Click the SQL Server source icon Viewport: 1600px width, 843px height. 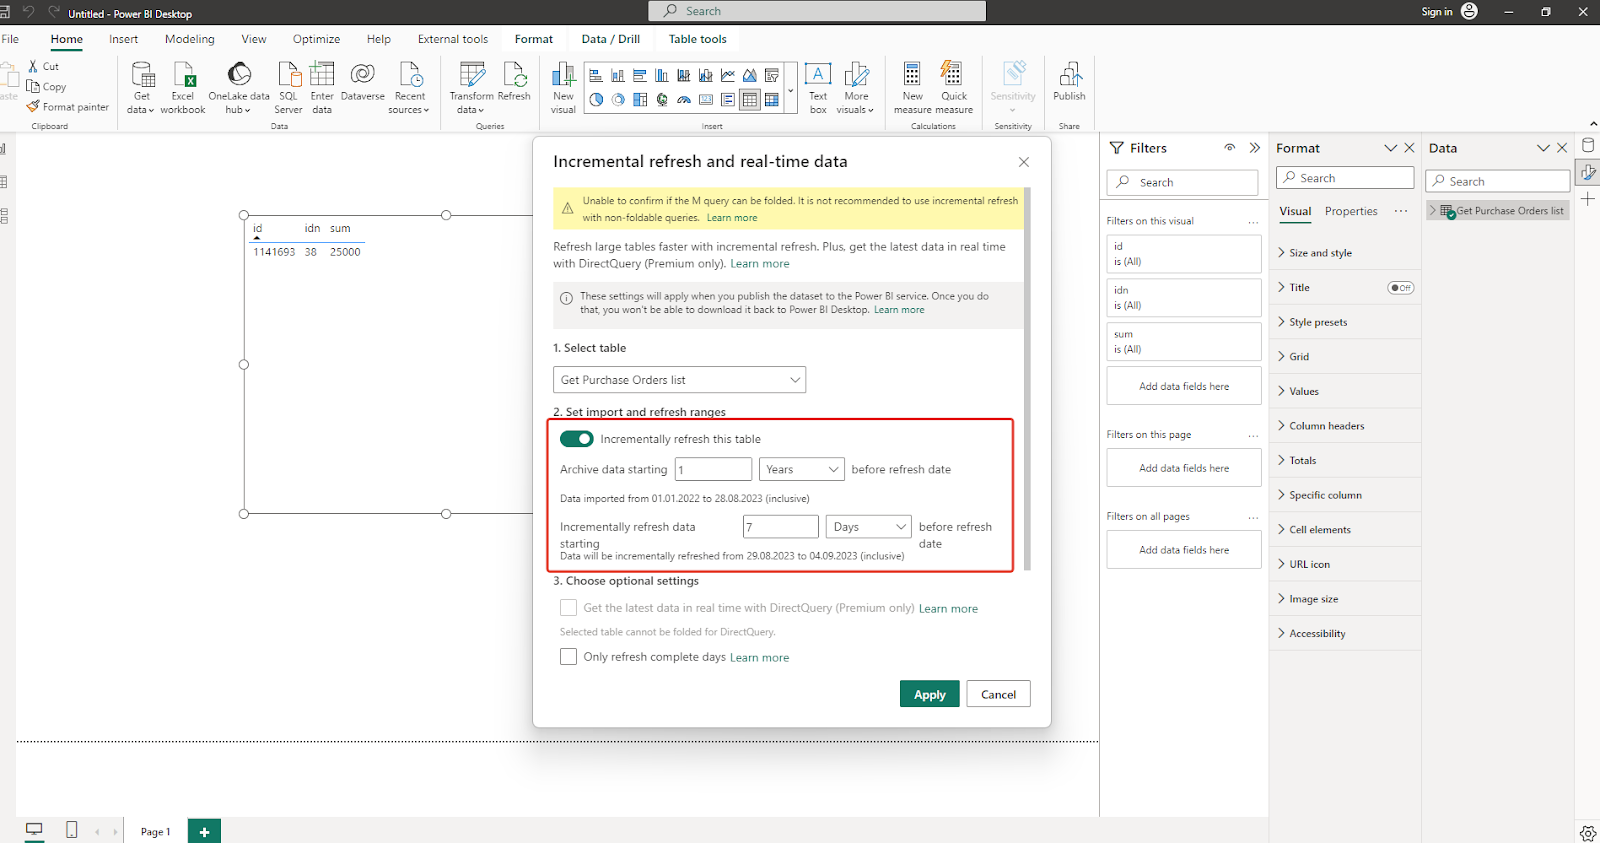coord(288,87)
